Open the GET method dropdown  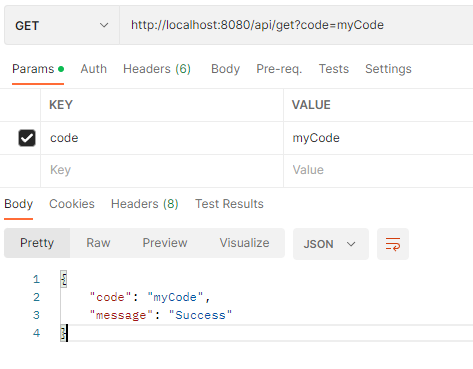[62, 25]
